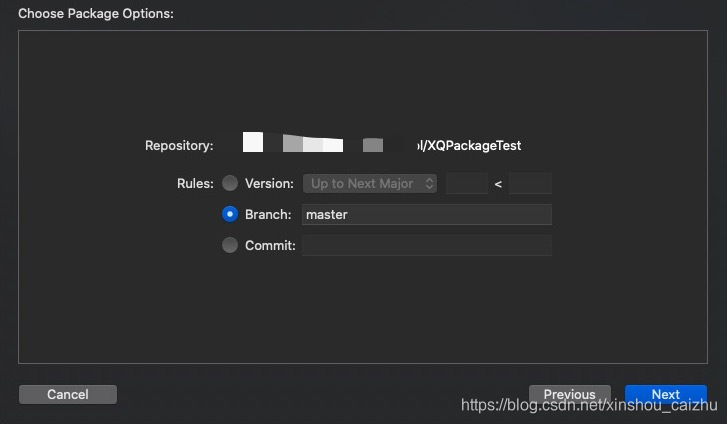Select the Commit rule radio button

230,245
